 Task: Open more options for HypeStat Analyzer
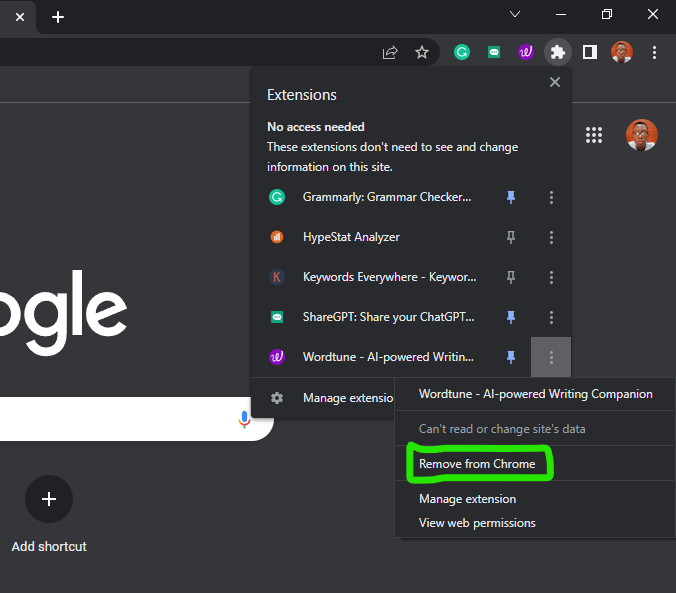[551, 237]
